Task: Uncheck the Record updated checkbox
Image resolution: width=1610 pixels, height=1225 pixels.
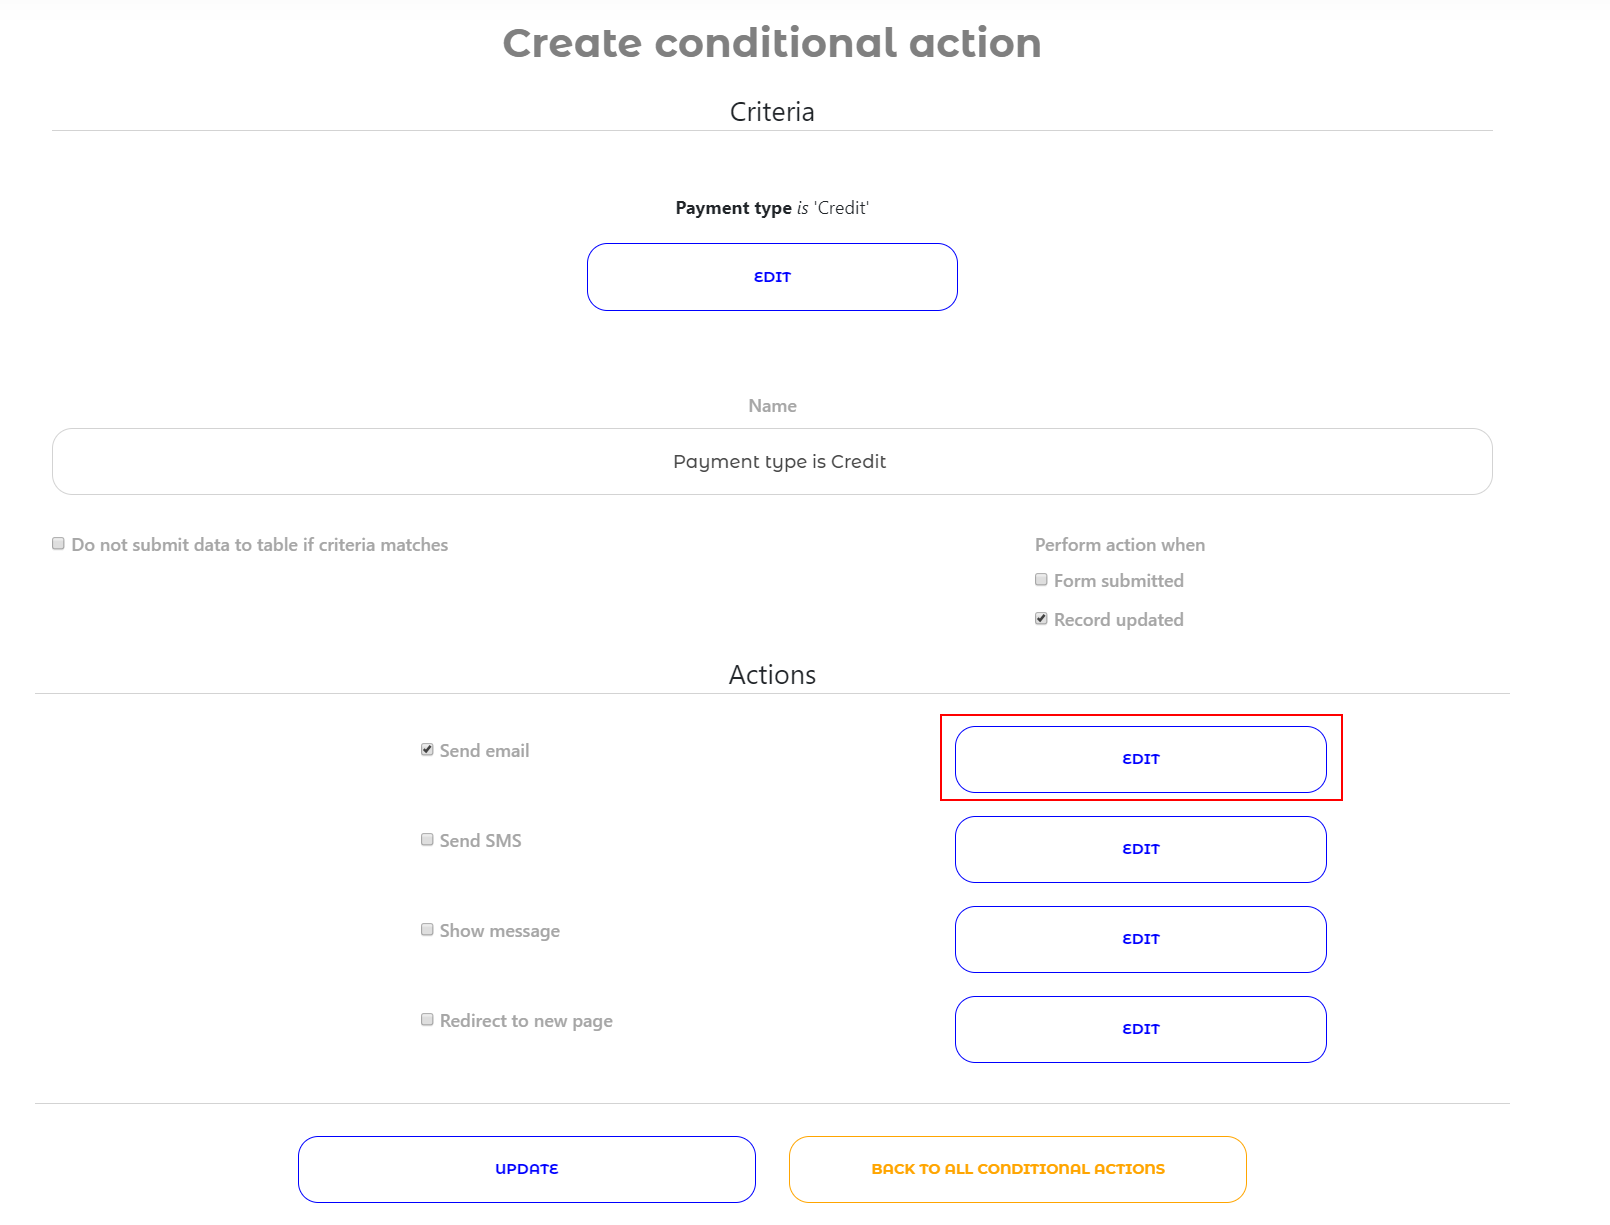Action: pos(1041,619)
